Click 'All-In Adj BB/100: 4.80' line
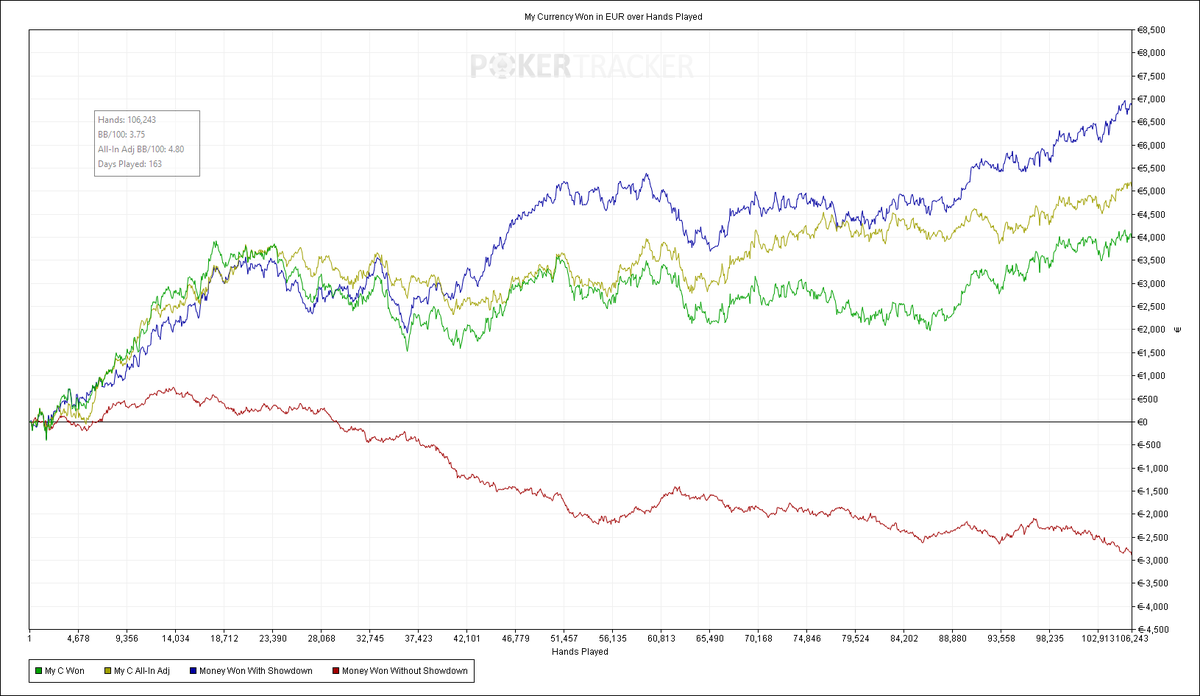 140,149
